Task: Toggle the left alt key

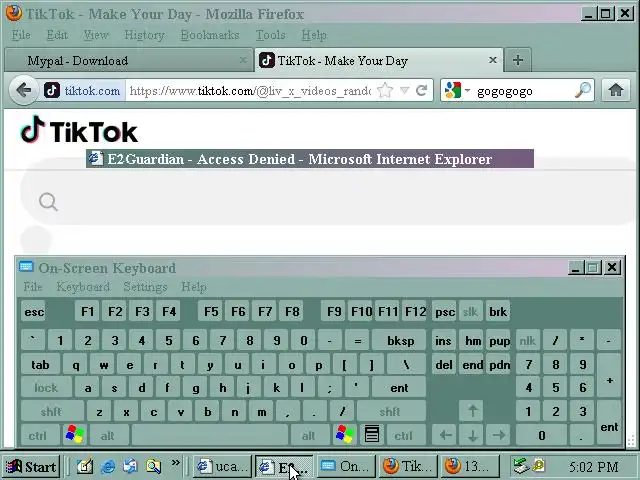Action: click(x=107, y=435)
